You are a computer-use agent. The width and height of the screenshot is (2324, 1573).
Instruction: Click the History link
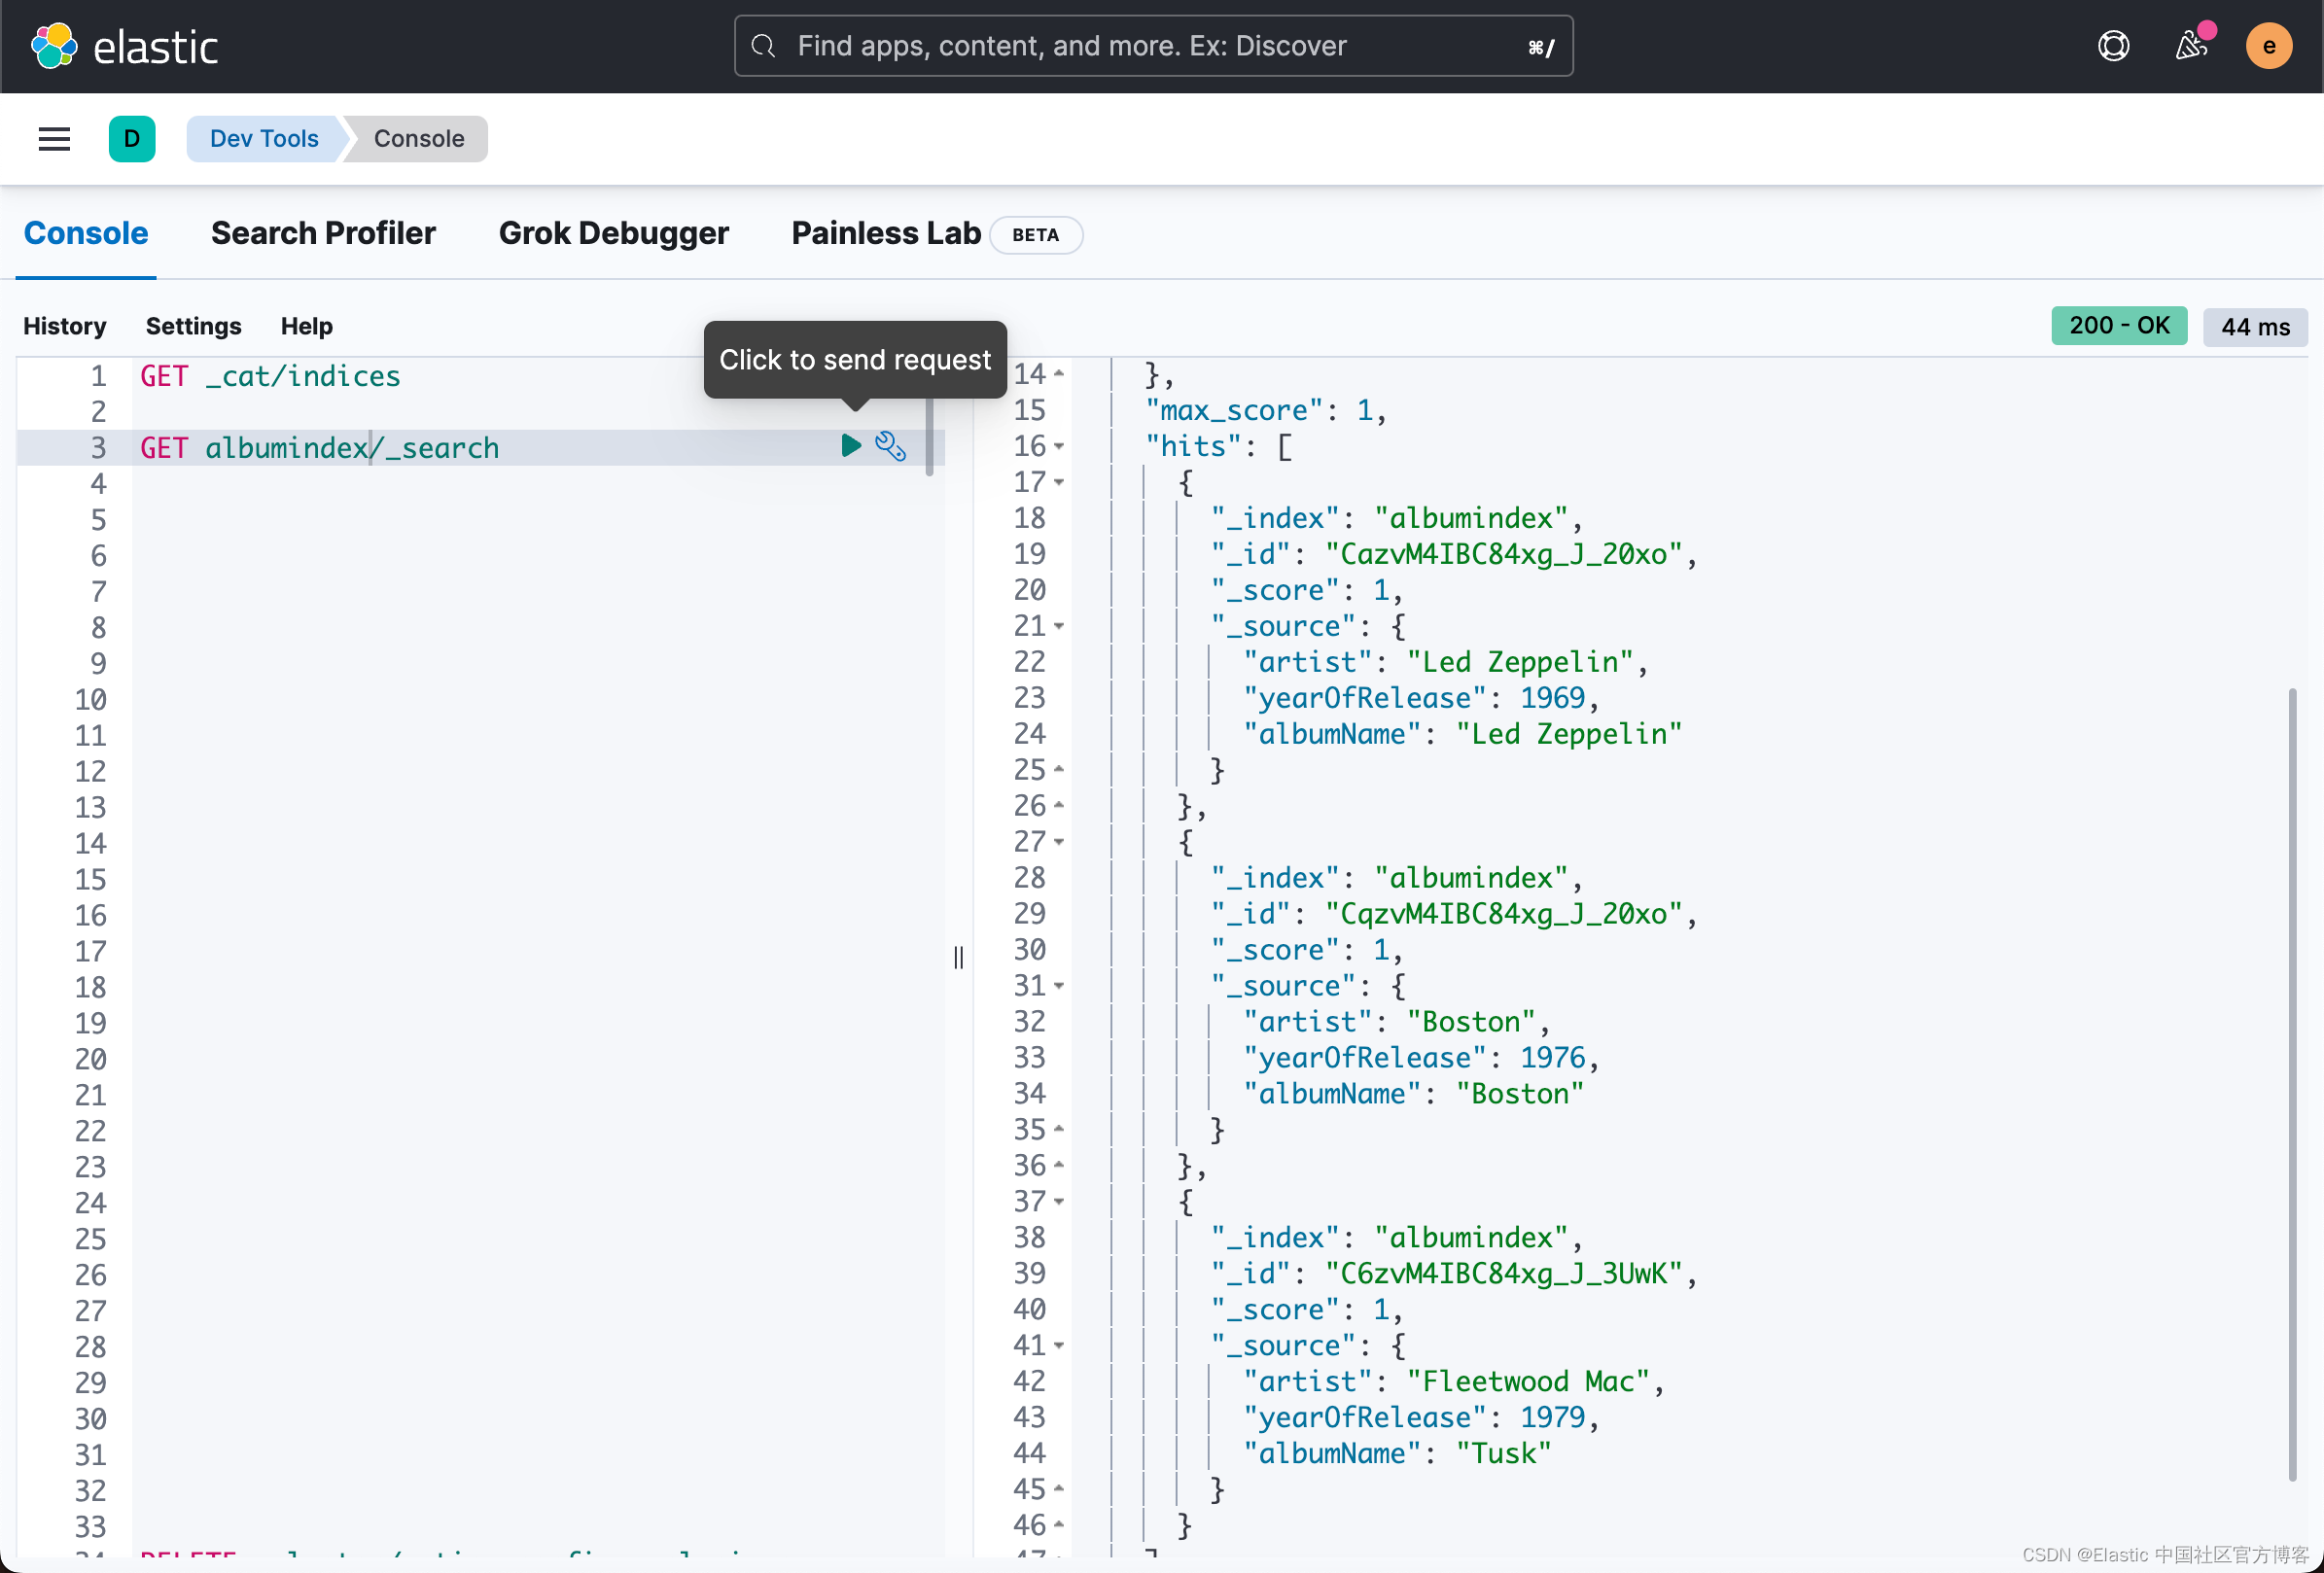[65, 326]
